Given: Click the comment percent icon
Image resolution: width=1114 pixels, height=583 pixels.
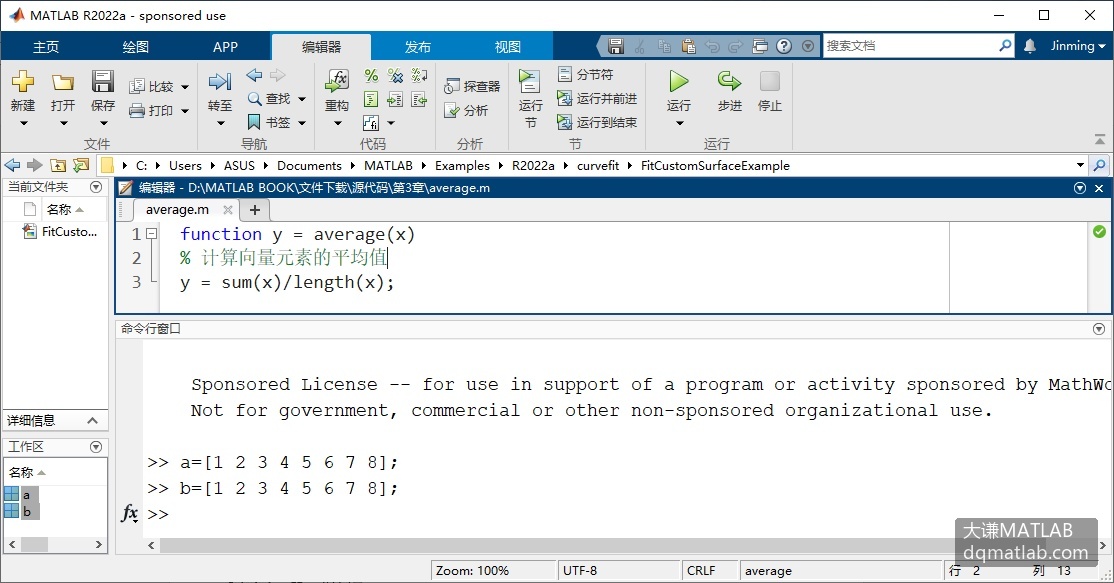Looking at the screenshot, I should click(371, 75).
